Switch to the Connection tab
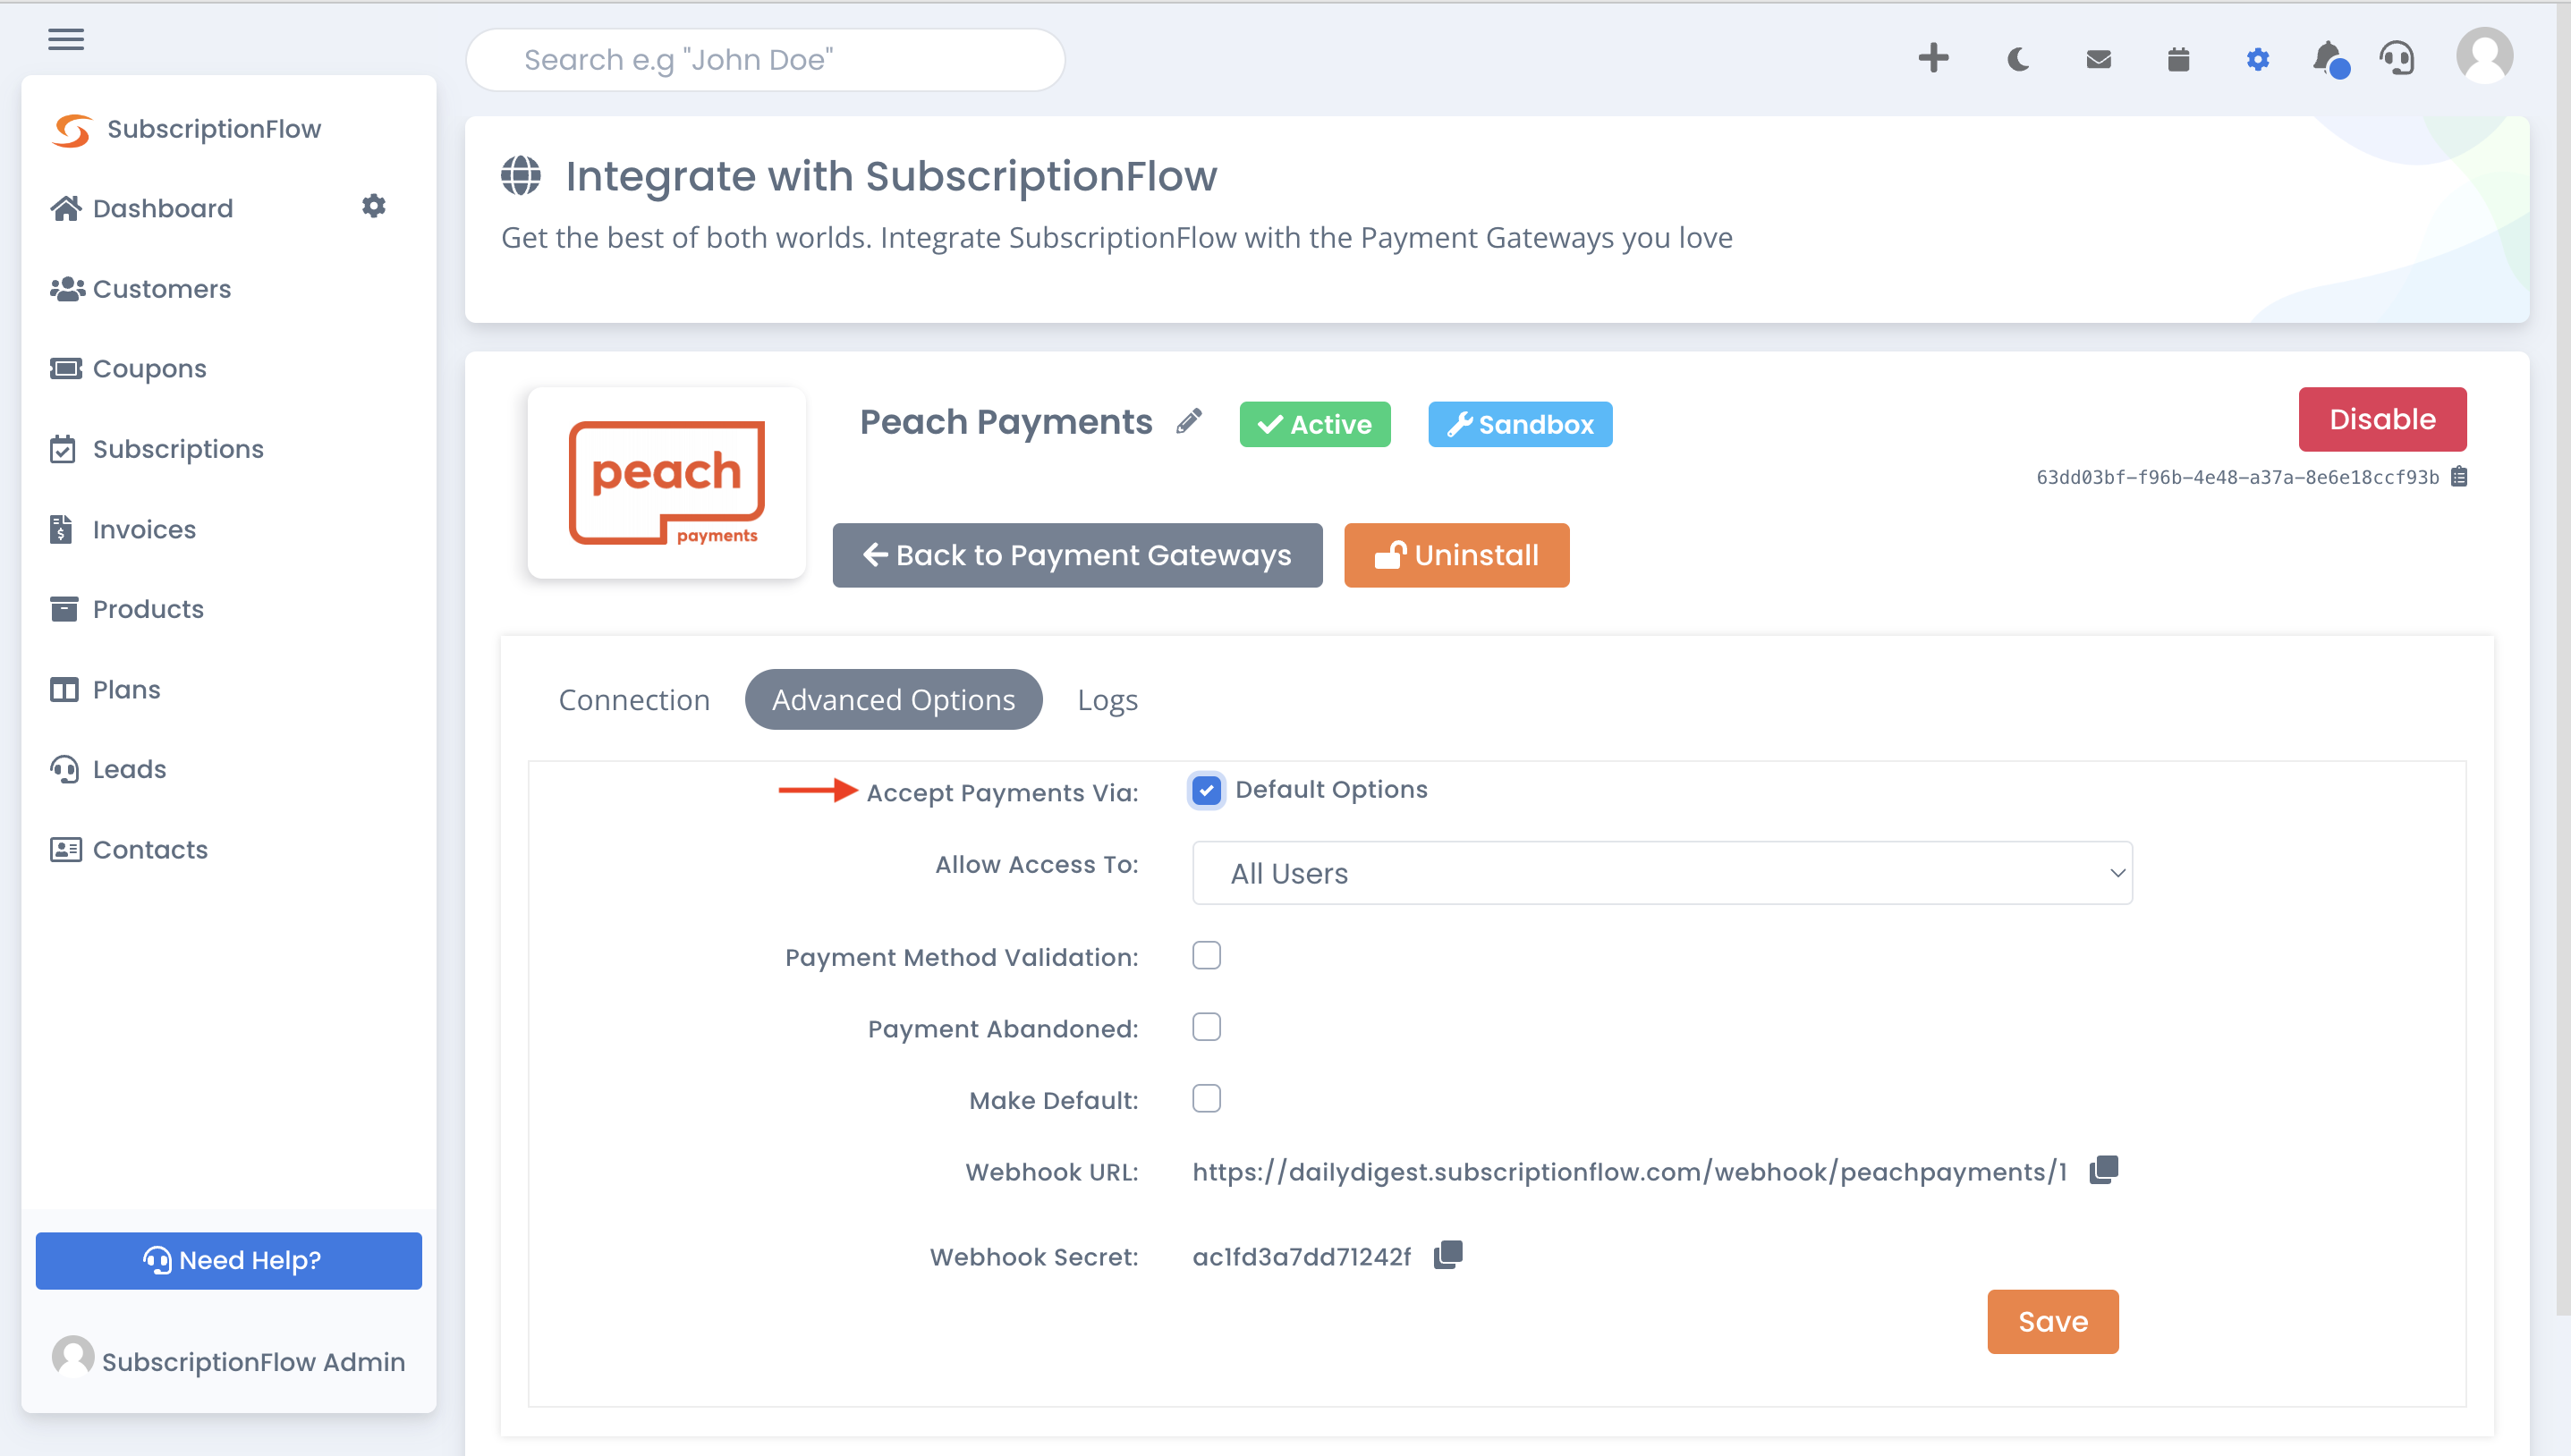Screen dimensions: 2571x1456 click(x=634, y=699)
